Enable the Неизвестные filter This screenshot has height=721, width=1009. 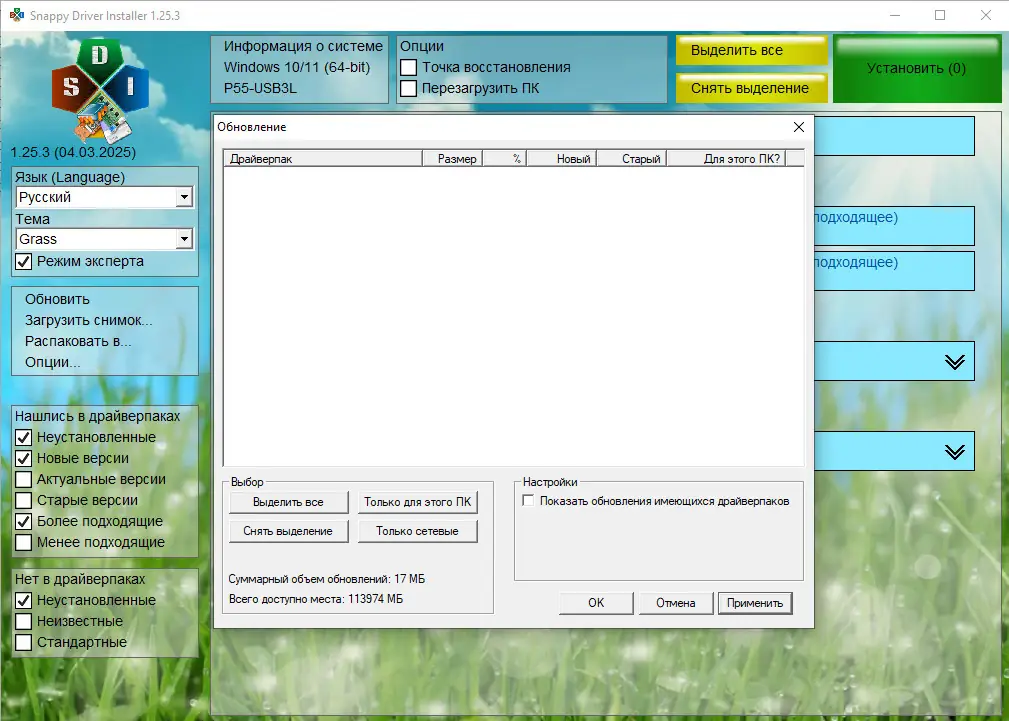[x=23, y=621]
